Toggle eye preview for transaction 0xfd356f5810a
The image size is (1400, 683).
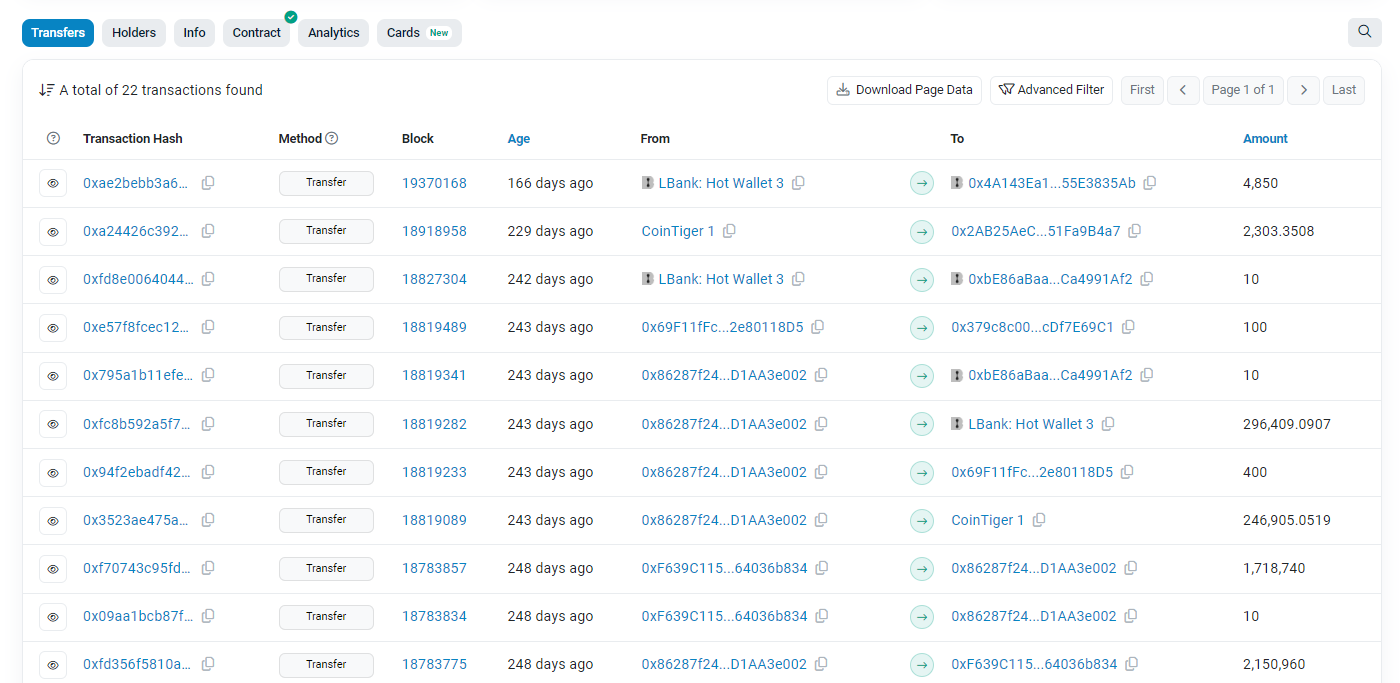tap(53, 664)
